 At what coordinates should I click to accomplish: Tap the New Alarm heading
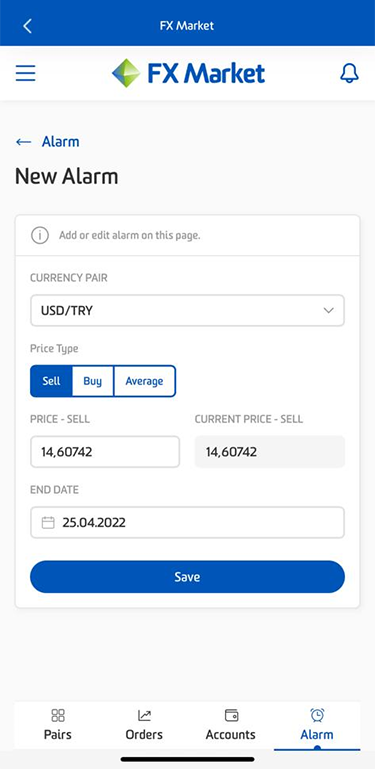[67, 176]
